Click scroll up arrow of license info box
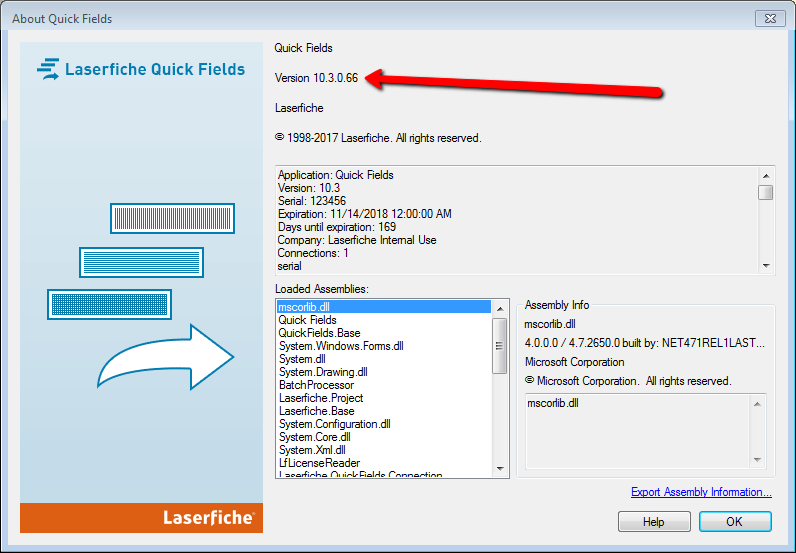The width and height of the screenshot is (796, 553). tap(766, 176)
